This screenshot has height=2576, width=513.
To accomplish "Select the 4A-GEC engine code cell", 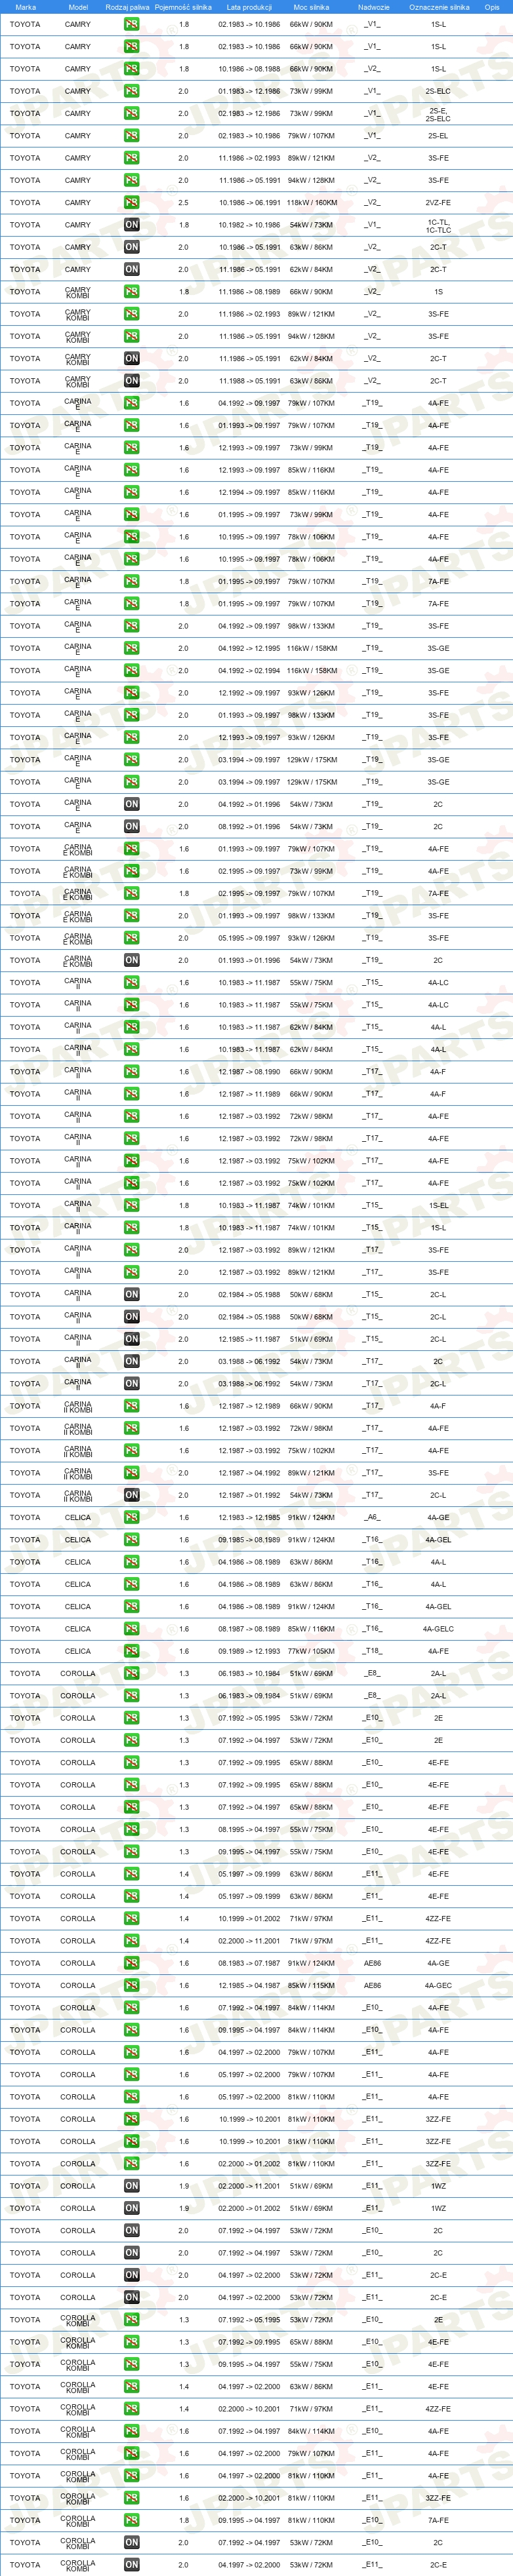I will tap(438, 1986).
